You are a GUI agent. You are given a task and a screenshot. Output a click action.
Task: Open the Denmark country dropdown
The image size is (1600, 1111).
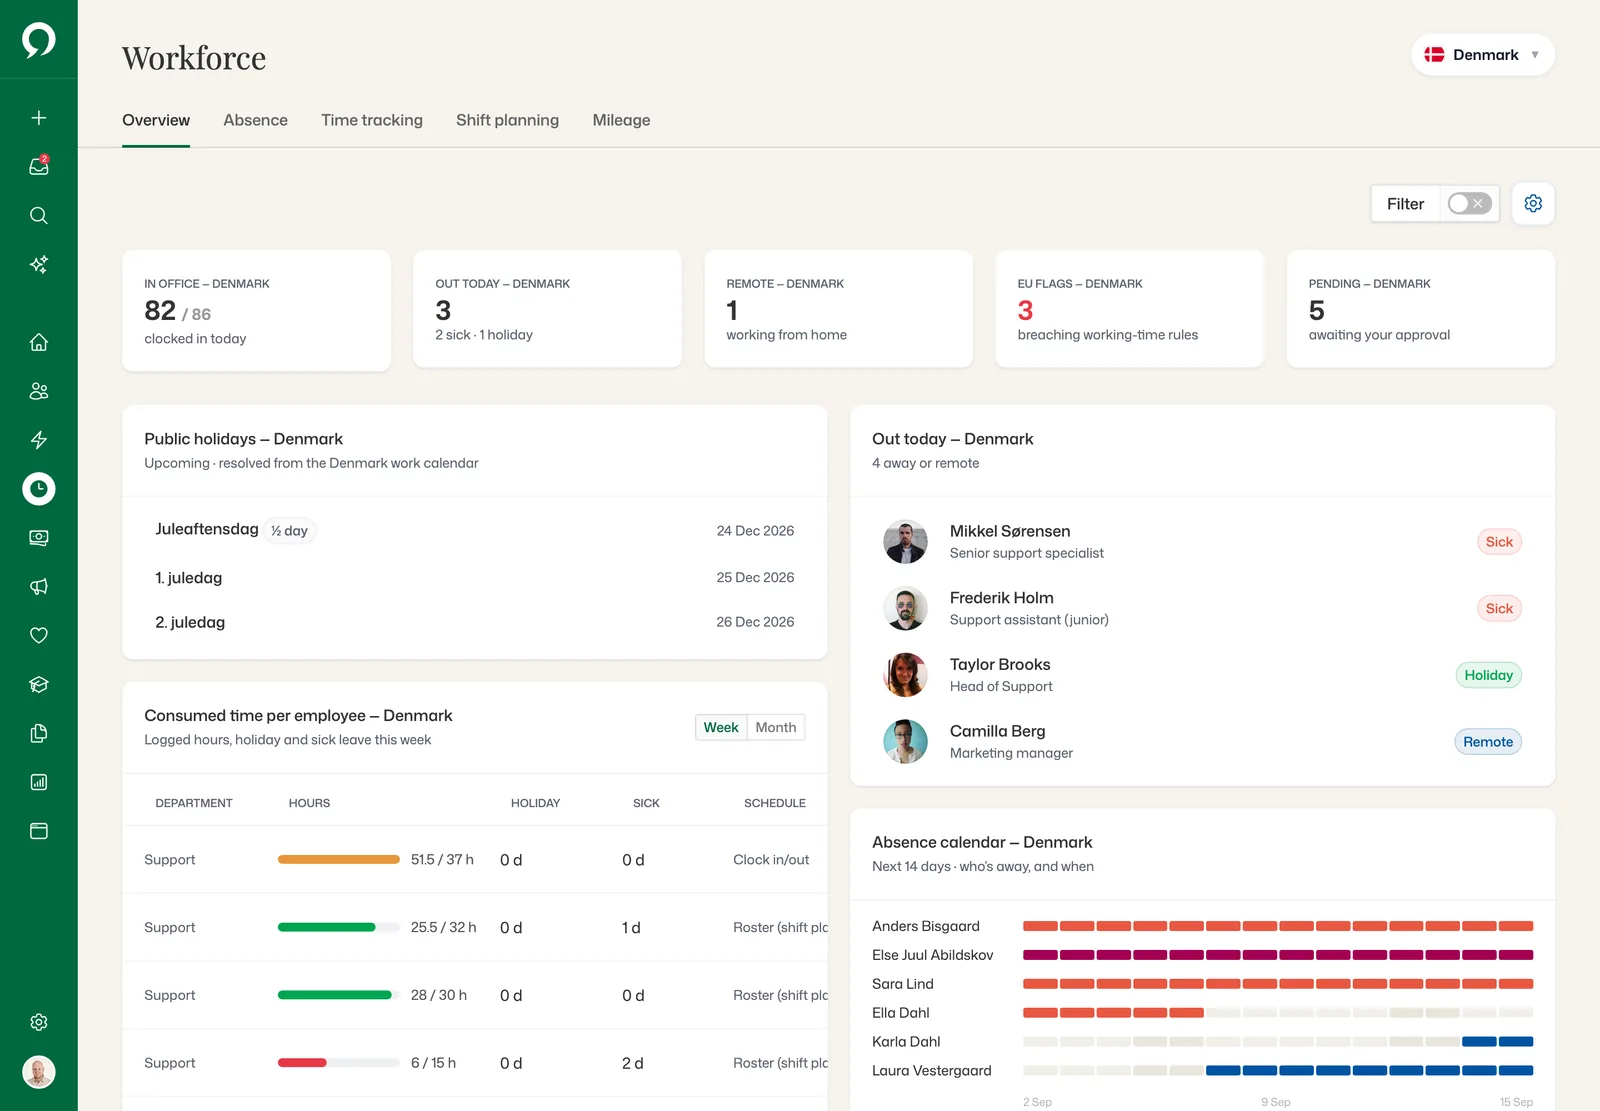tap(1483, 55)
